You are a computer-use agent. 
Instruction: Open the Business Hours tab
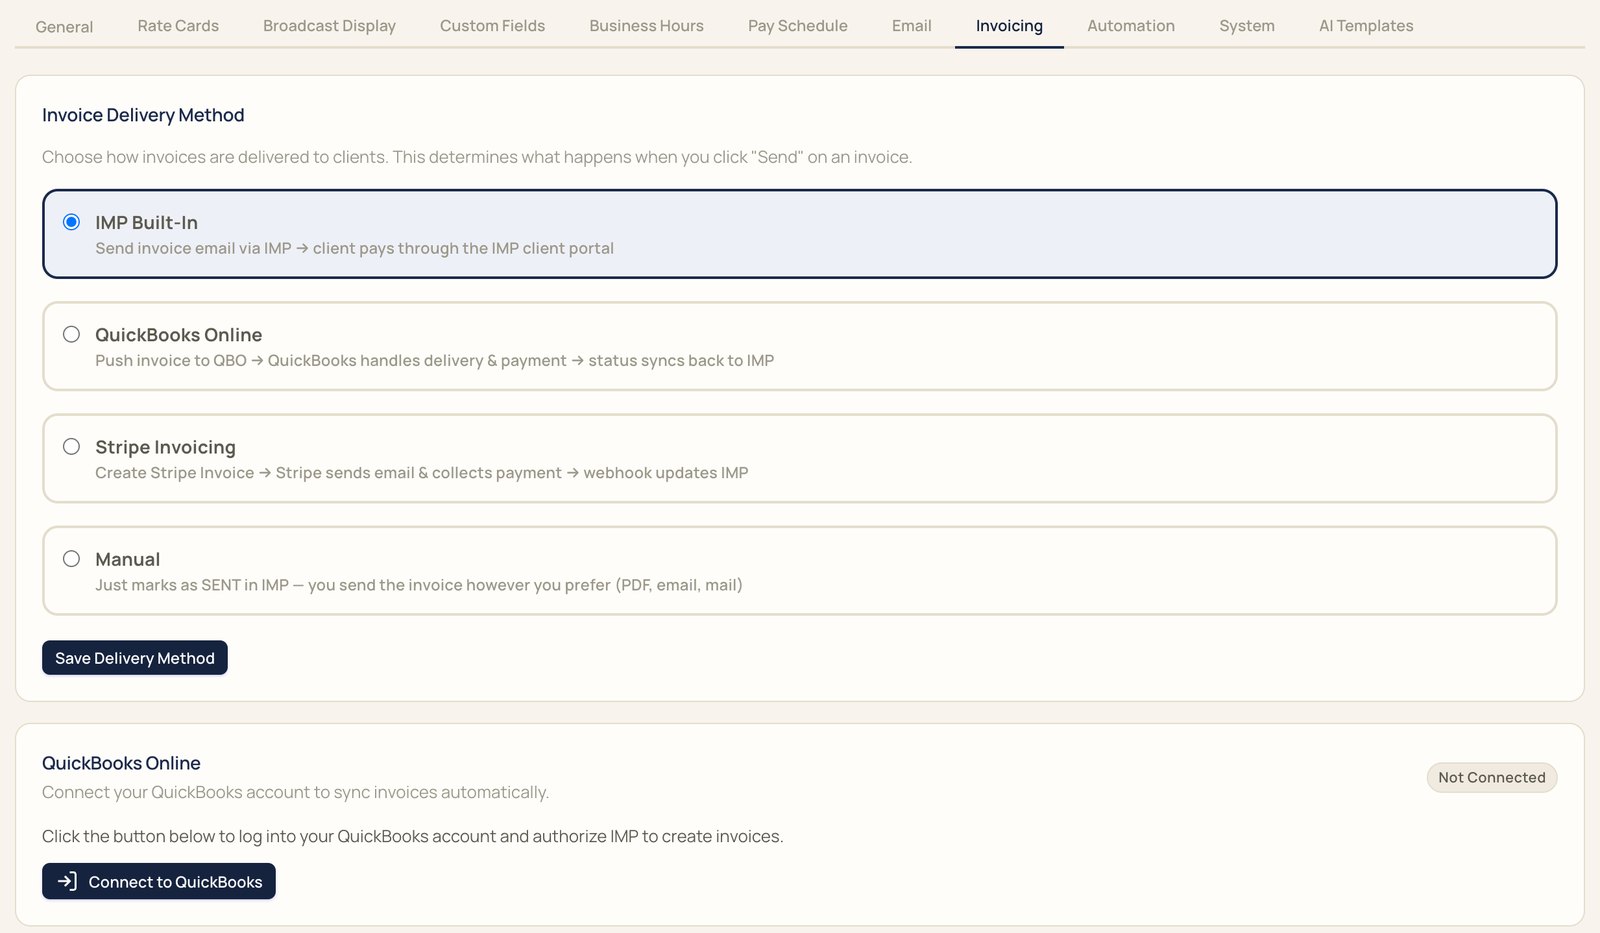coord(646,26)
